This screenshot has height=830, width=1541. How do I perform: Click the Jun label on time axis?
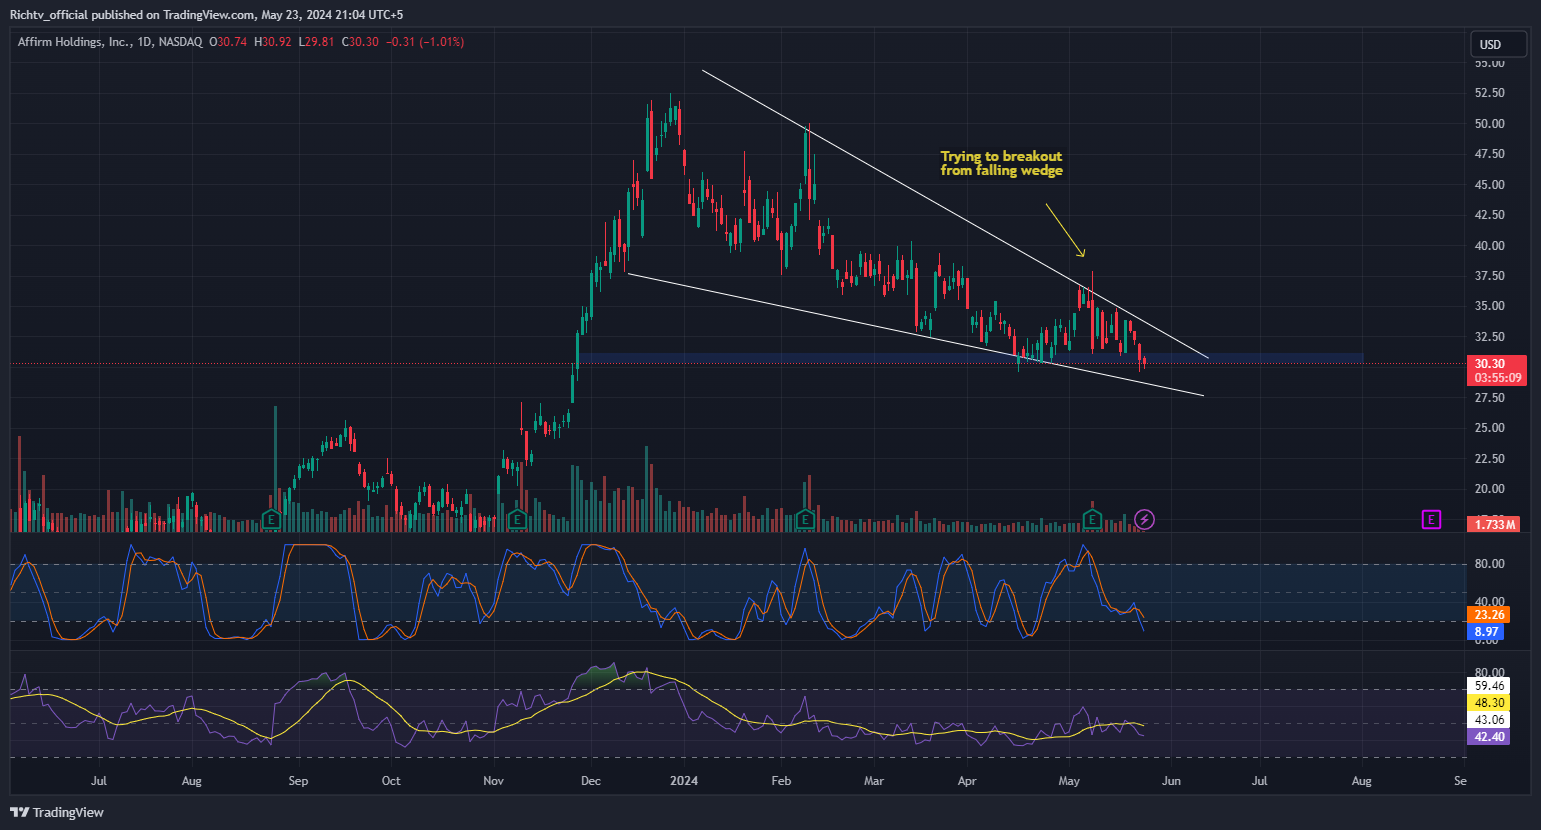pyautogui.click(x=1171, y=781)
